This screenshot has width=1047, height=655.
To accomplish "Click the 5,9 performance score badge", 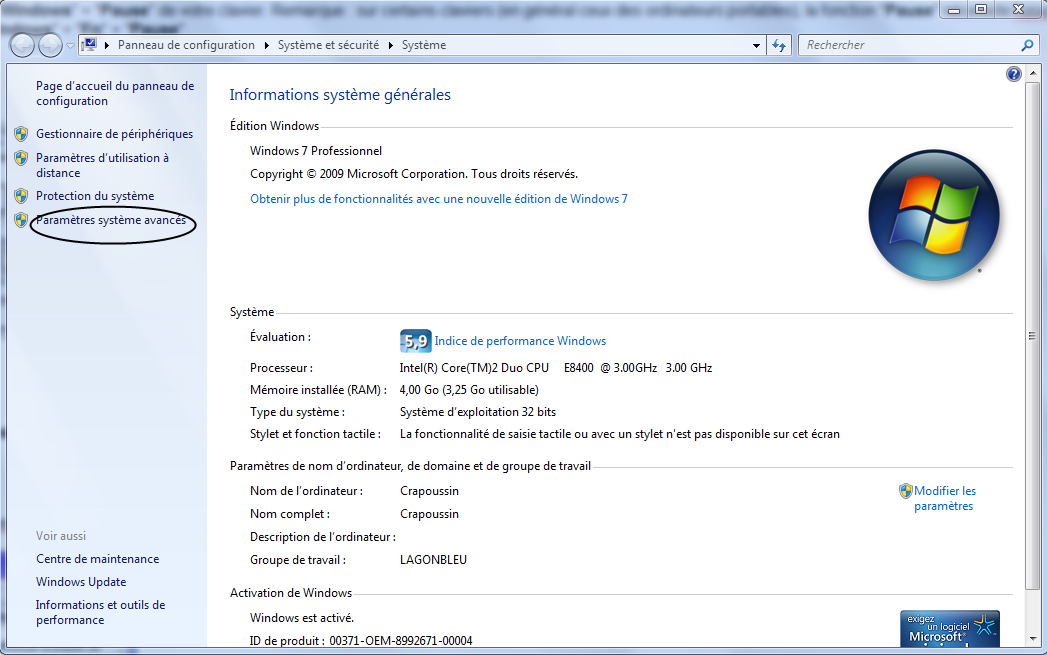I will pos(415,341).
